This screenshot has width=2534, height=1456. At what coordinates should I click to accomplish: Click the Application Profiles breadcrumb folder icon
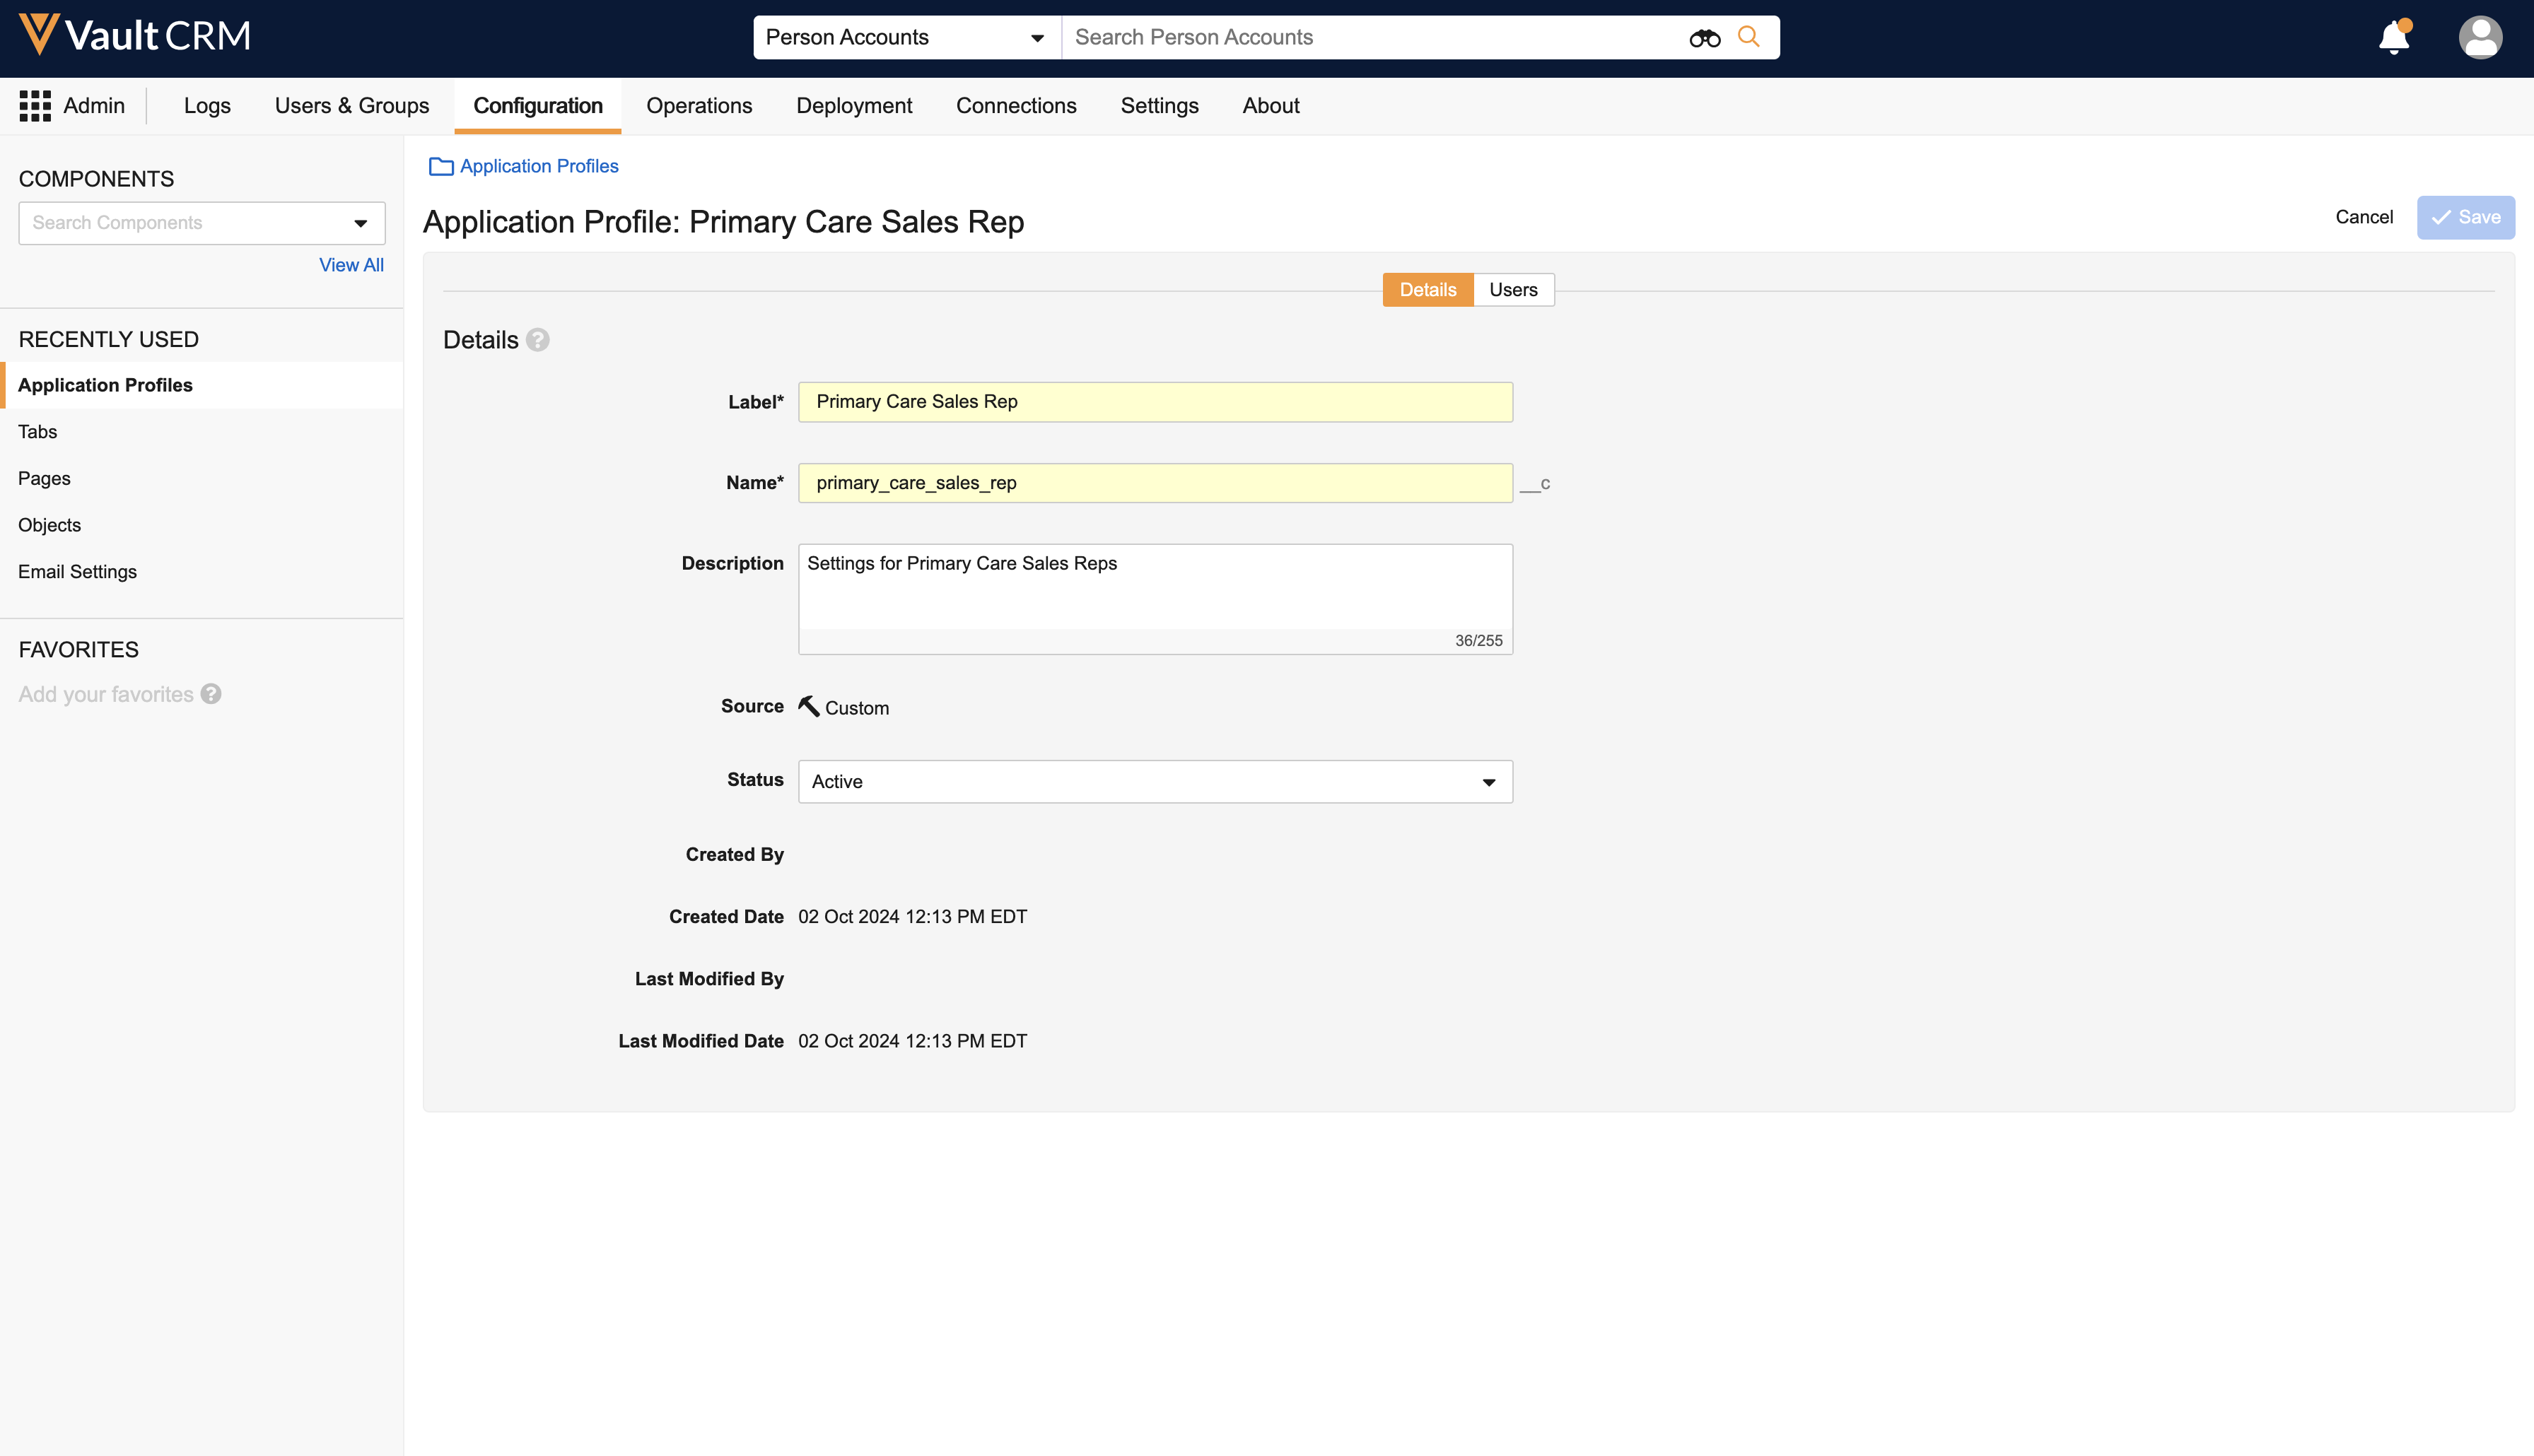tap(441, 167)
